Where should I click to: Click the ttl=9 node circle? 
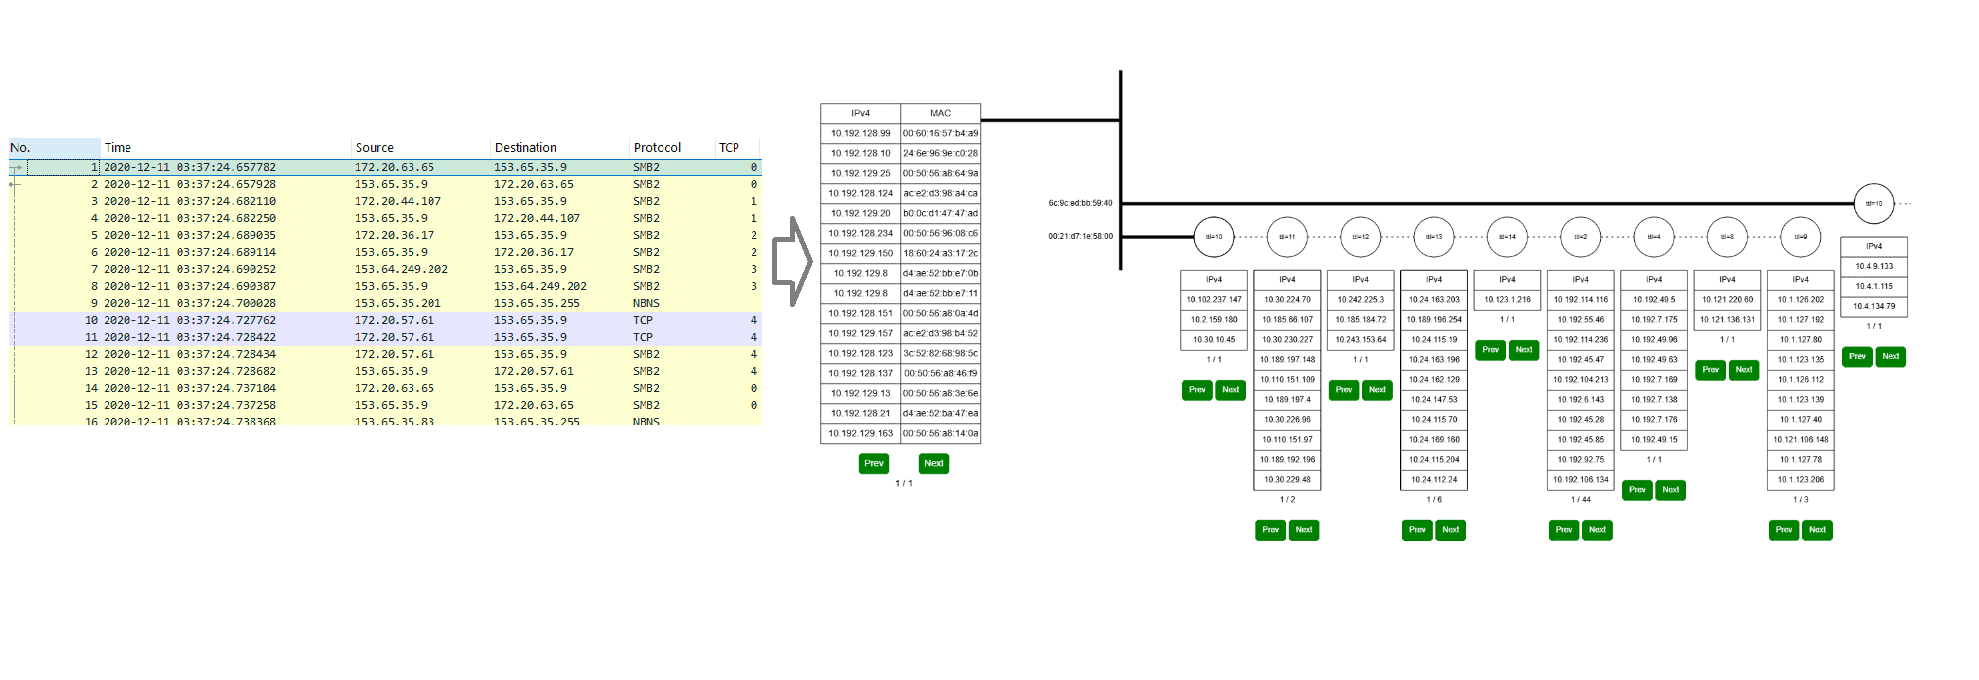pos(1800,237)
